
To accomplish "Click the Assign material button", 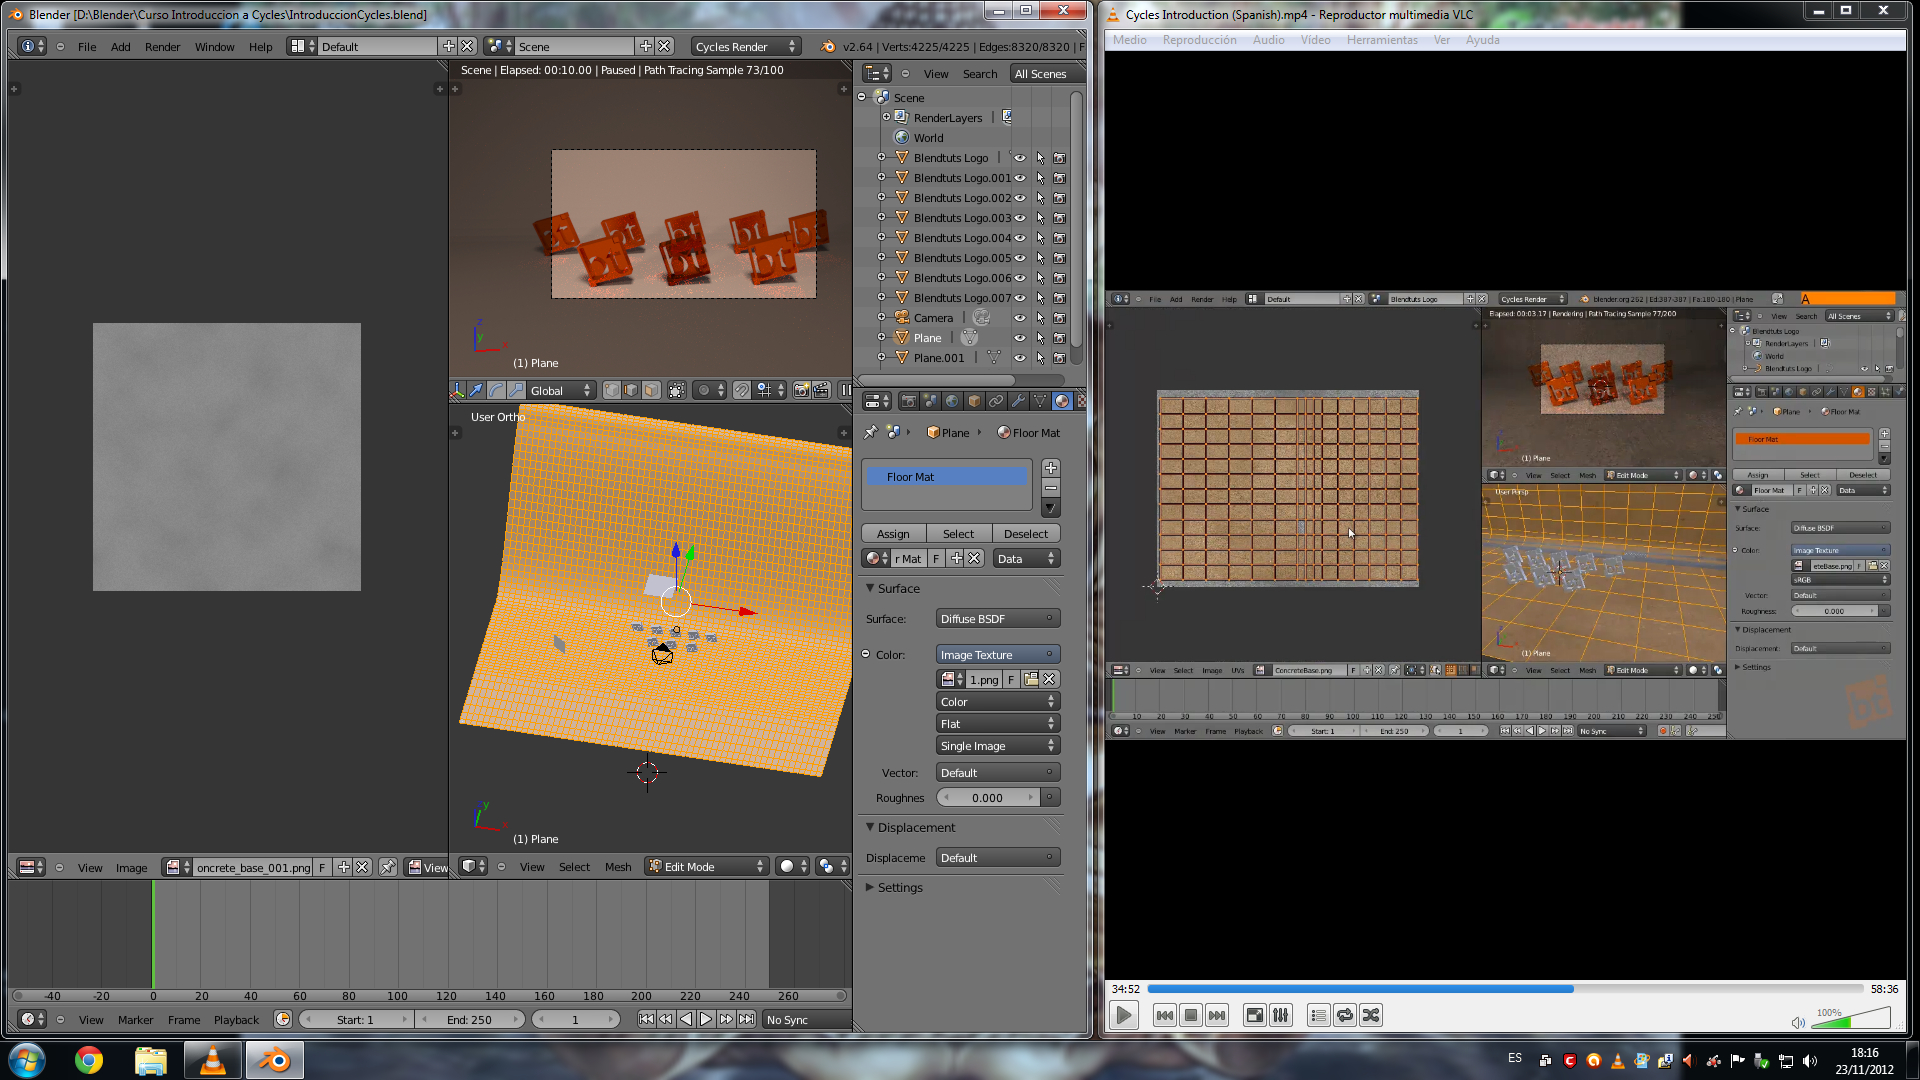I will 893,534.
